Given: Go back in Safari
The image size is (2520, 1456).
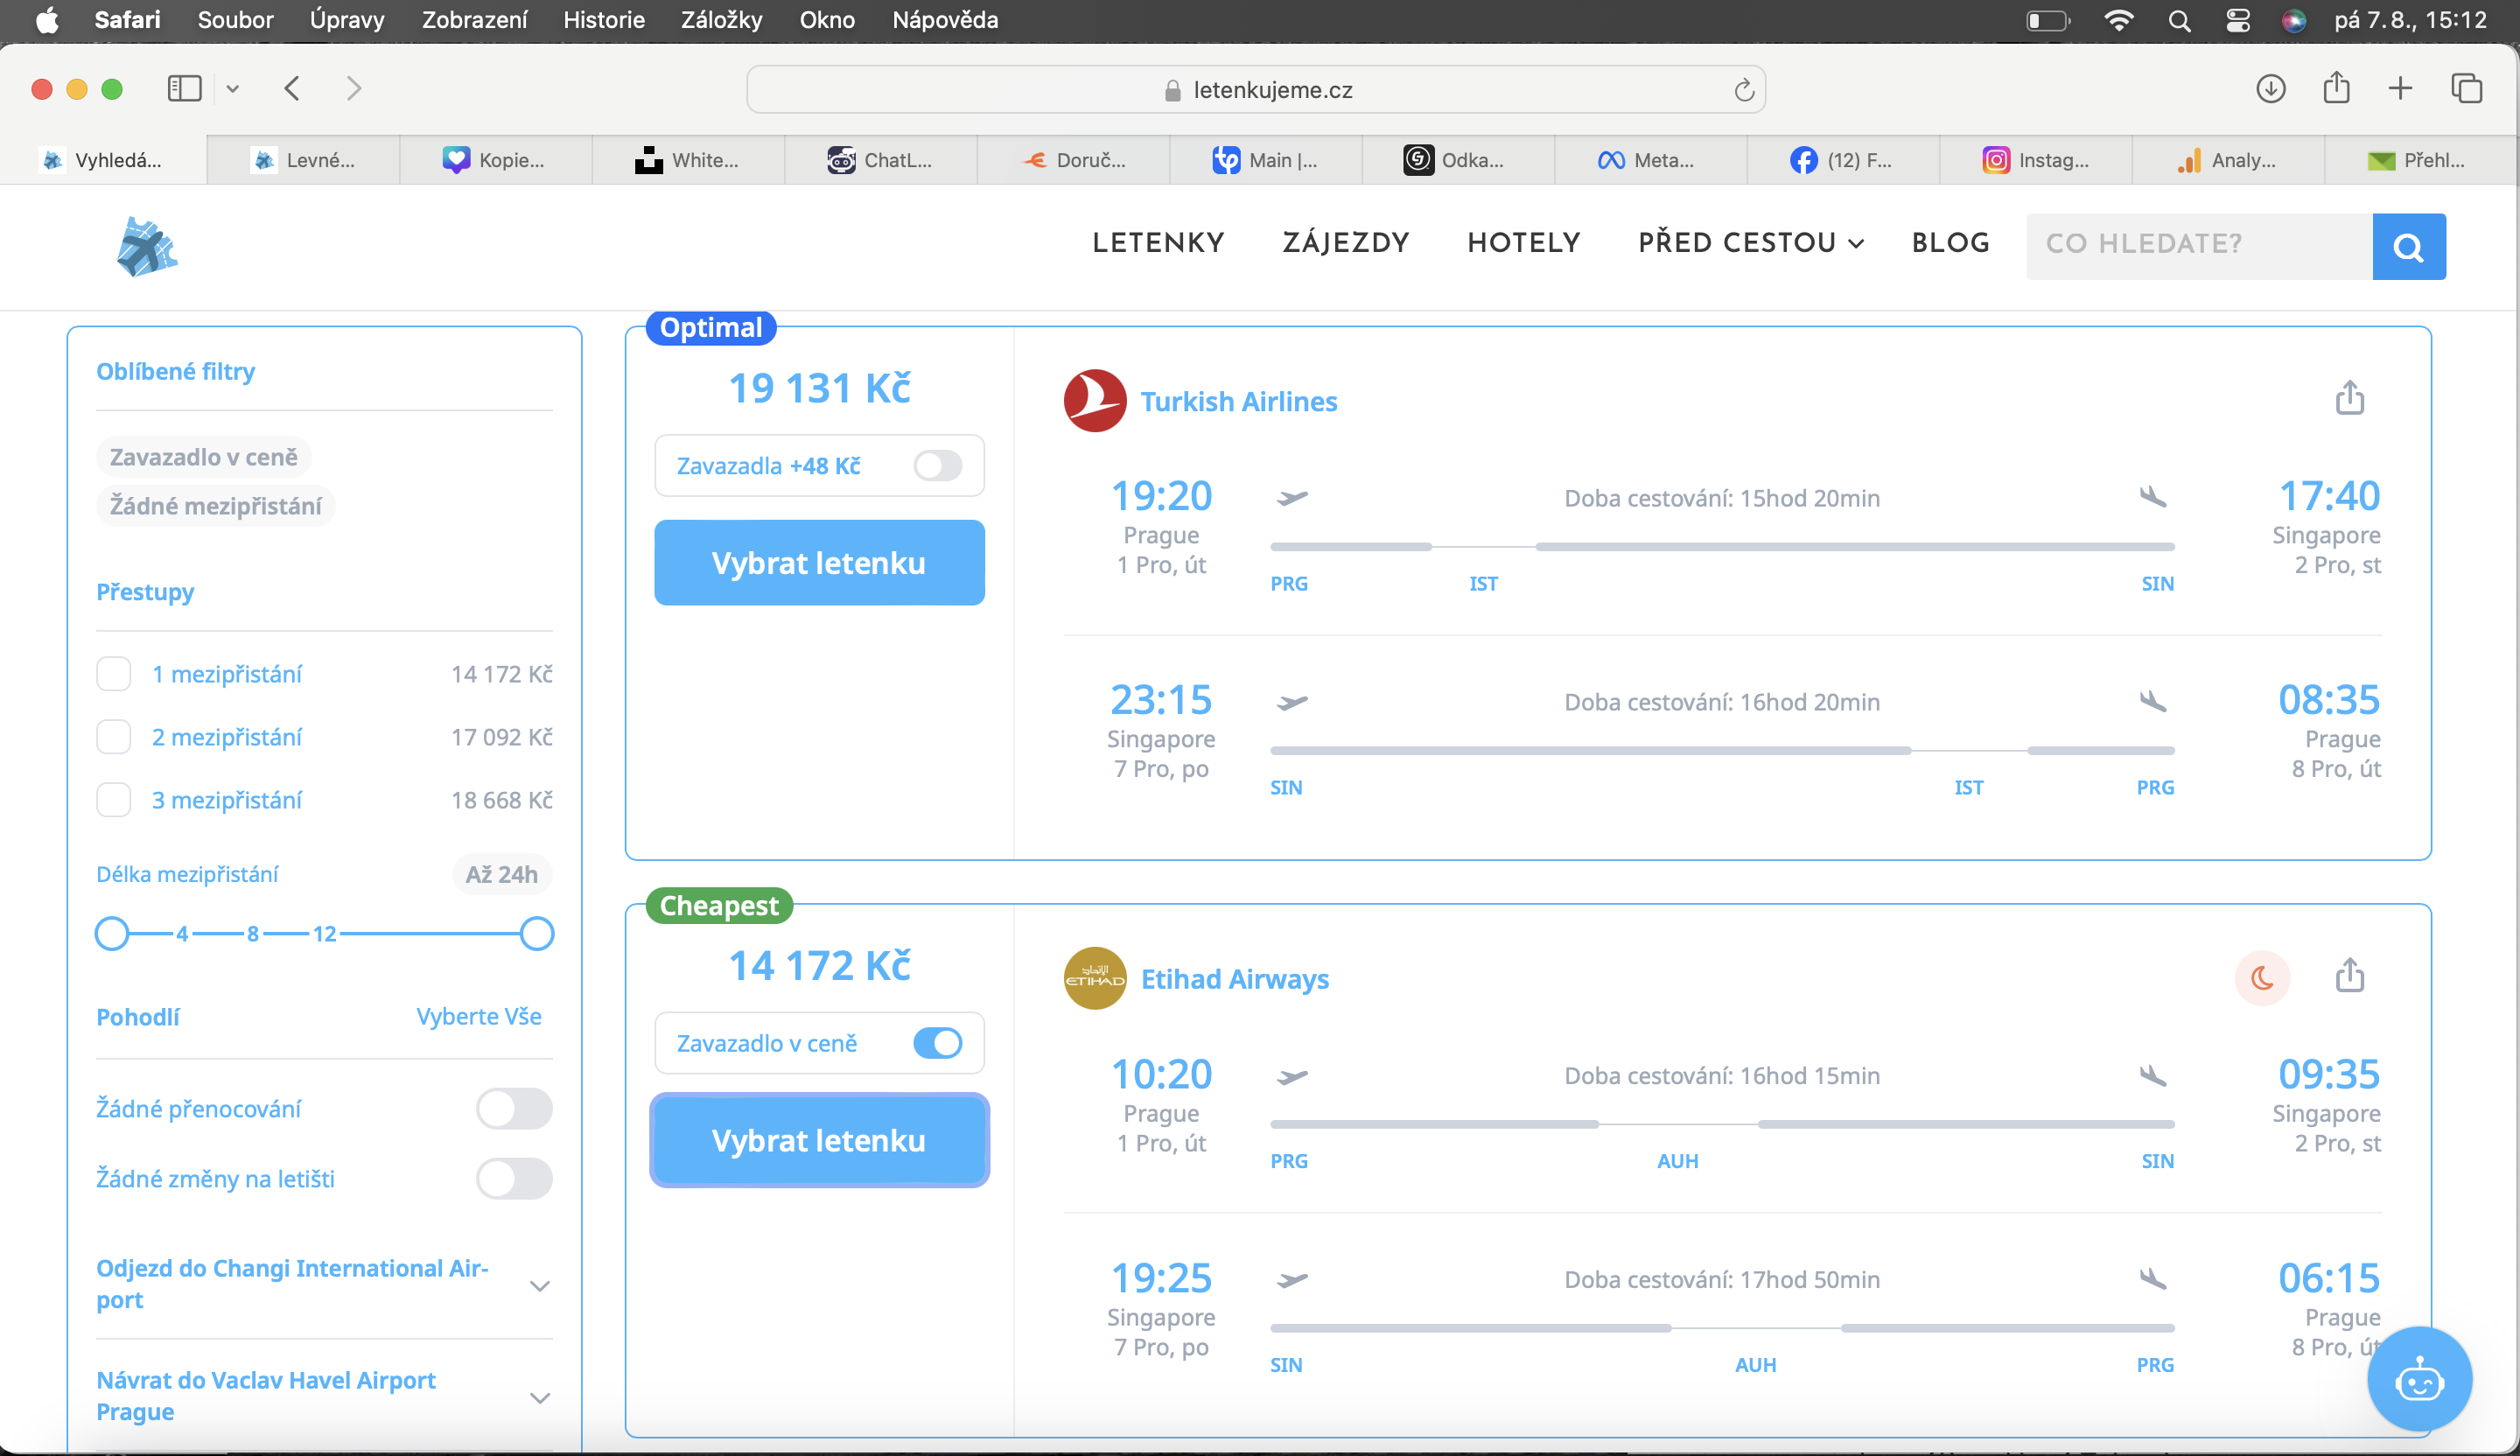Looking at the screenshot, I should [x=292, y=89].
